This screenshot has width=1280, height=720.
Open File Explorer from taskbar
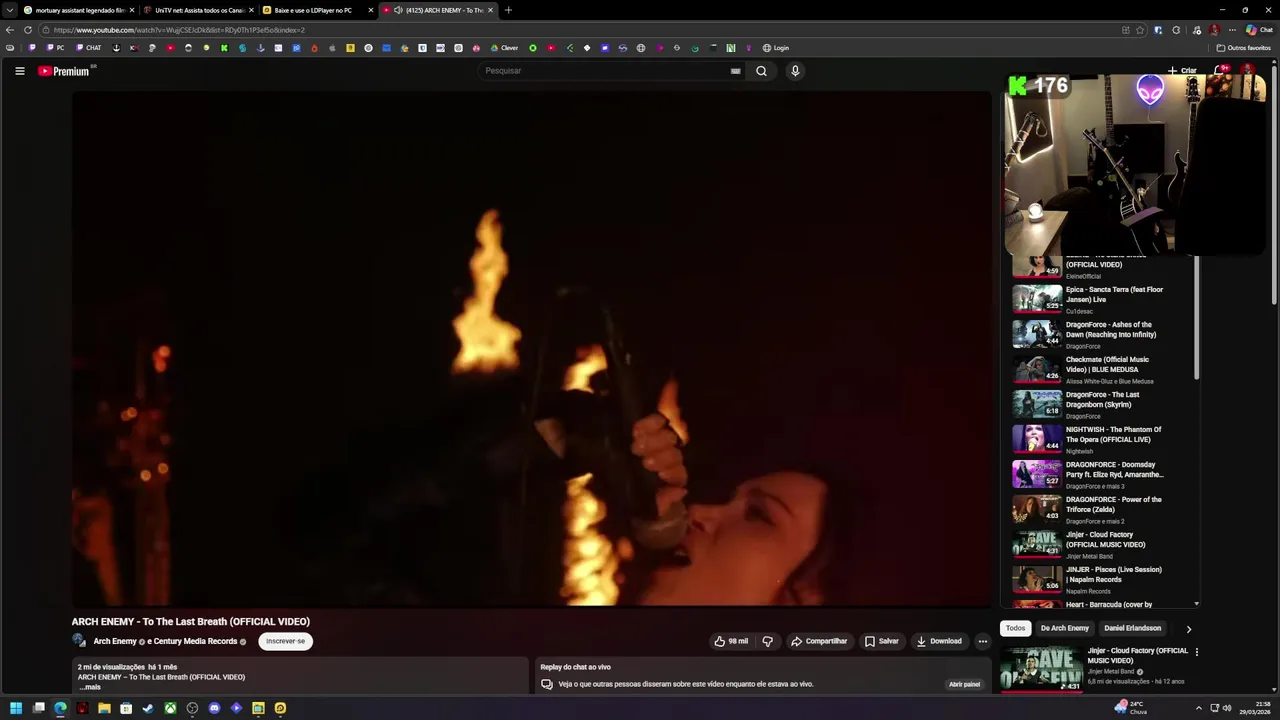pos(104,708)
